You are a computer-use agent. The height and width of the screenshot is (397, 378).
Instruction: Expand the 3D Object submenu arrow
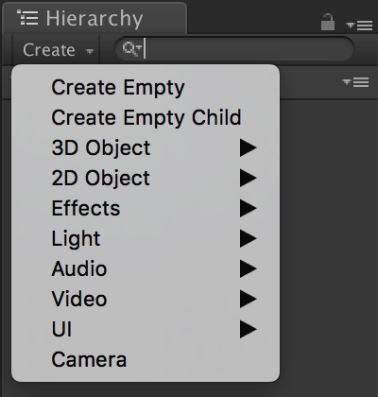pyautogui.click(x=248, y=148)
